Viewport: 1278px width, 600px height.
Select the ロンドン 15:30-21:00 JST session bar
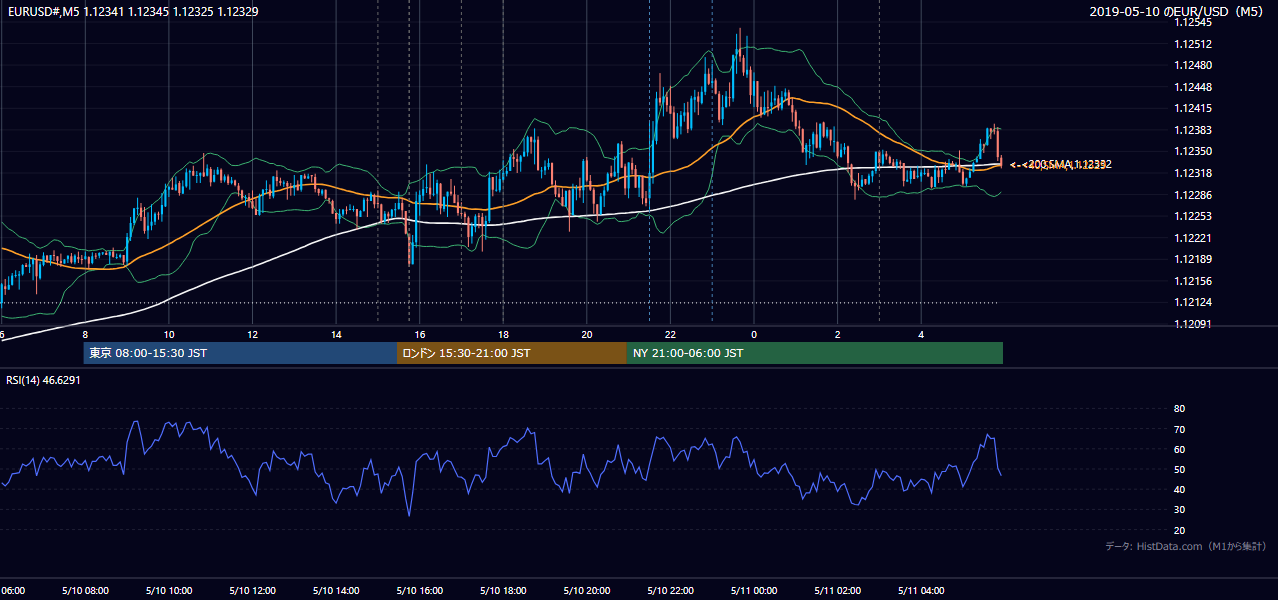point(512,353)
